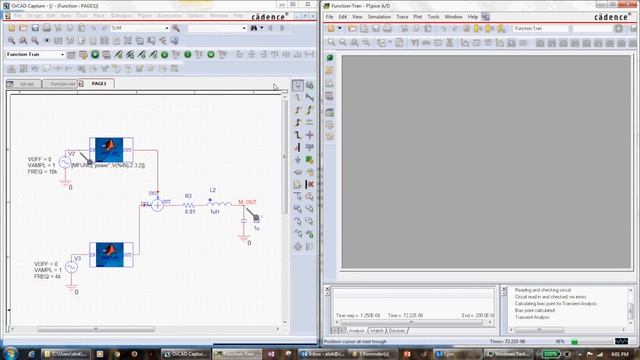Open PSpice menu in OrCAD Capture

145,16
